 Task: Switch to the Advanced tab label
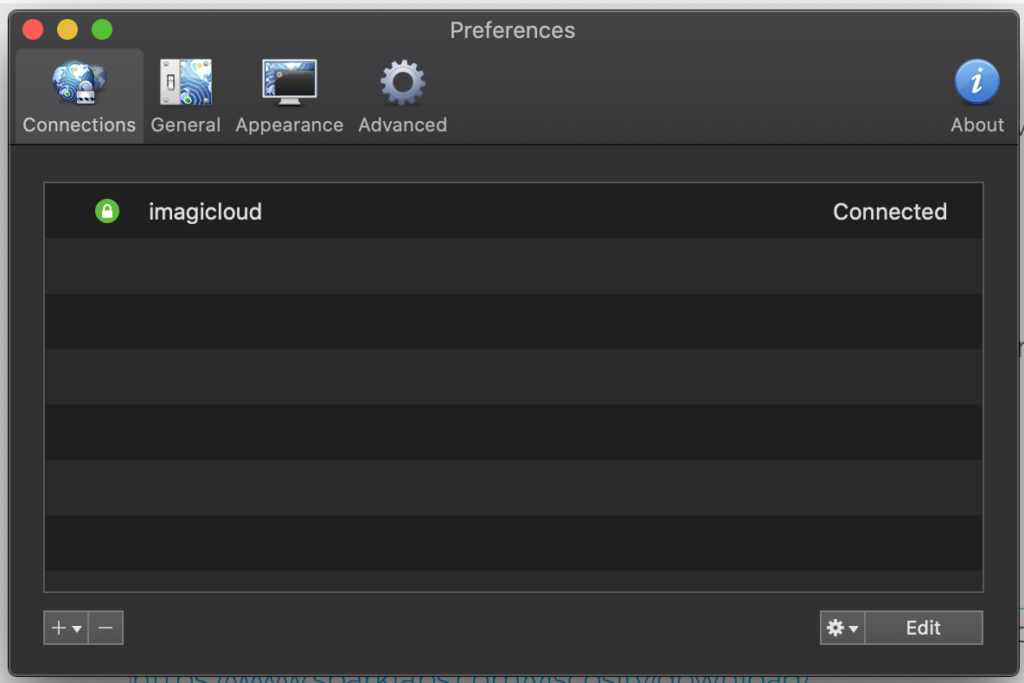coord(402,125)
